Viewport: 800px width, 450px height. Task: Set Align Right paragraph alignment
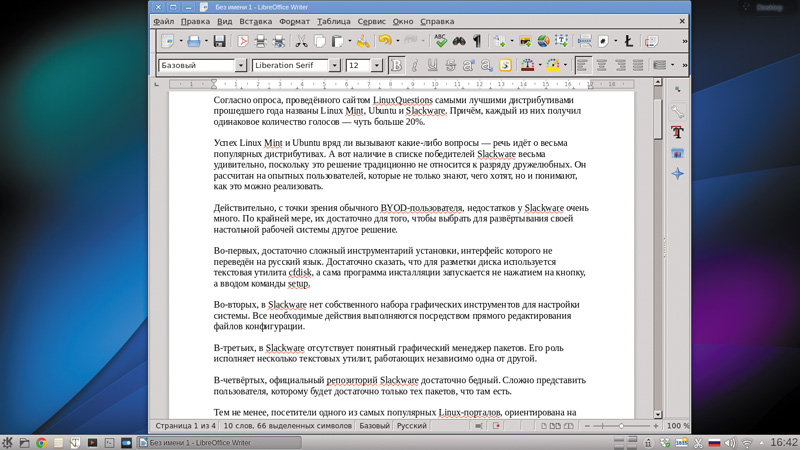click(x=620, y=65)
